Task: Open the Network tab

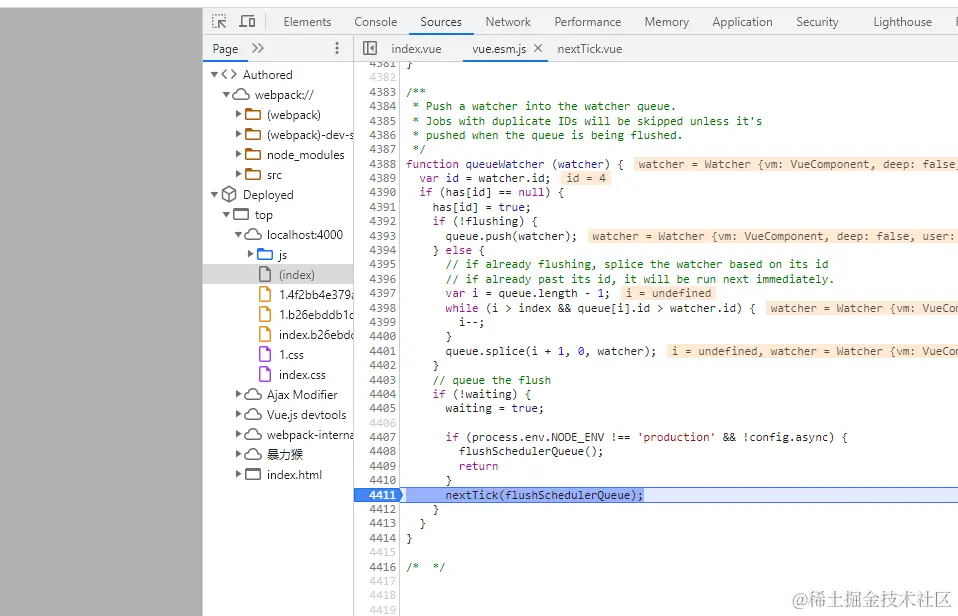Action: pyautogui.click(x=508, y=22)
